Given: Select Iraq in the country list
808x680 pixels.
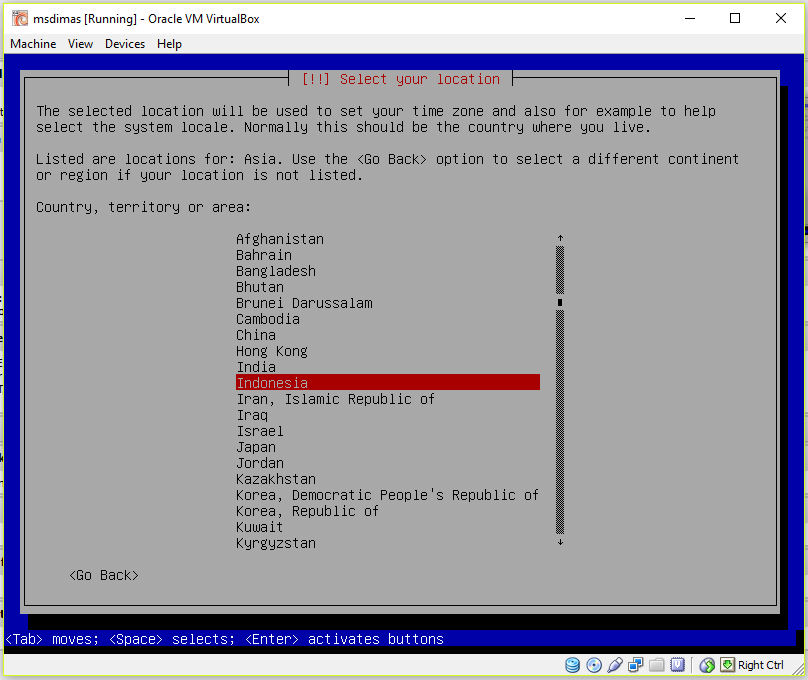Looking at the screenshot, I should (x=252, y=415).
